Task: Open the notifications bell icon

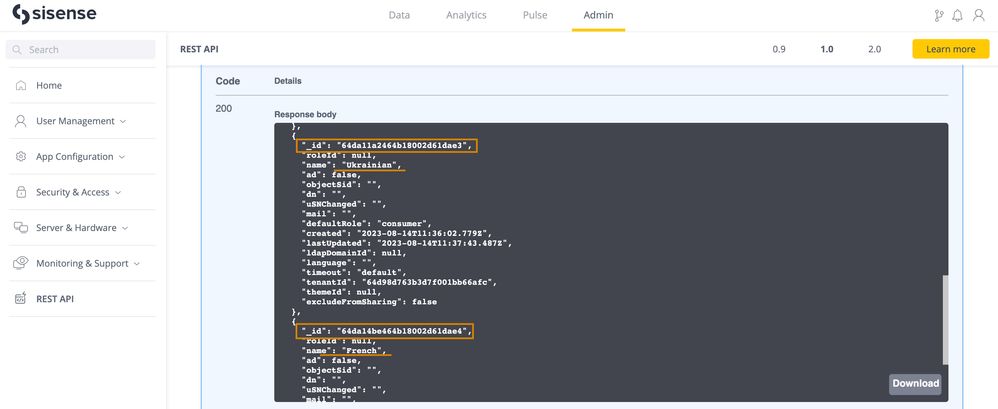Action: click(x=958, y=16)
